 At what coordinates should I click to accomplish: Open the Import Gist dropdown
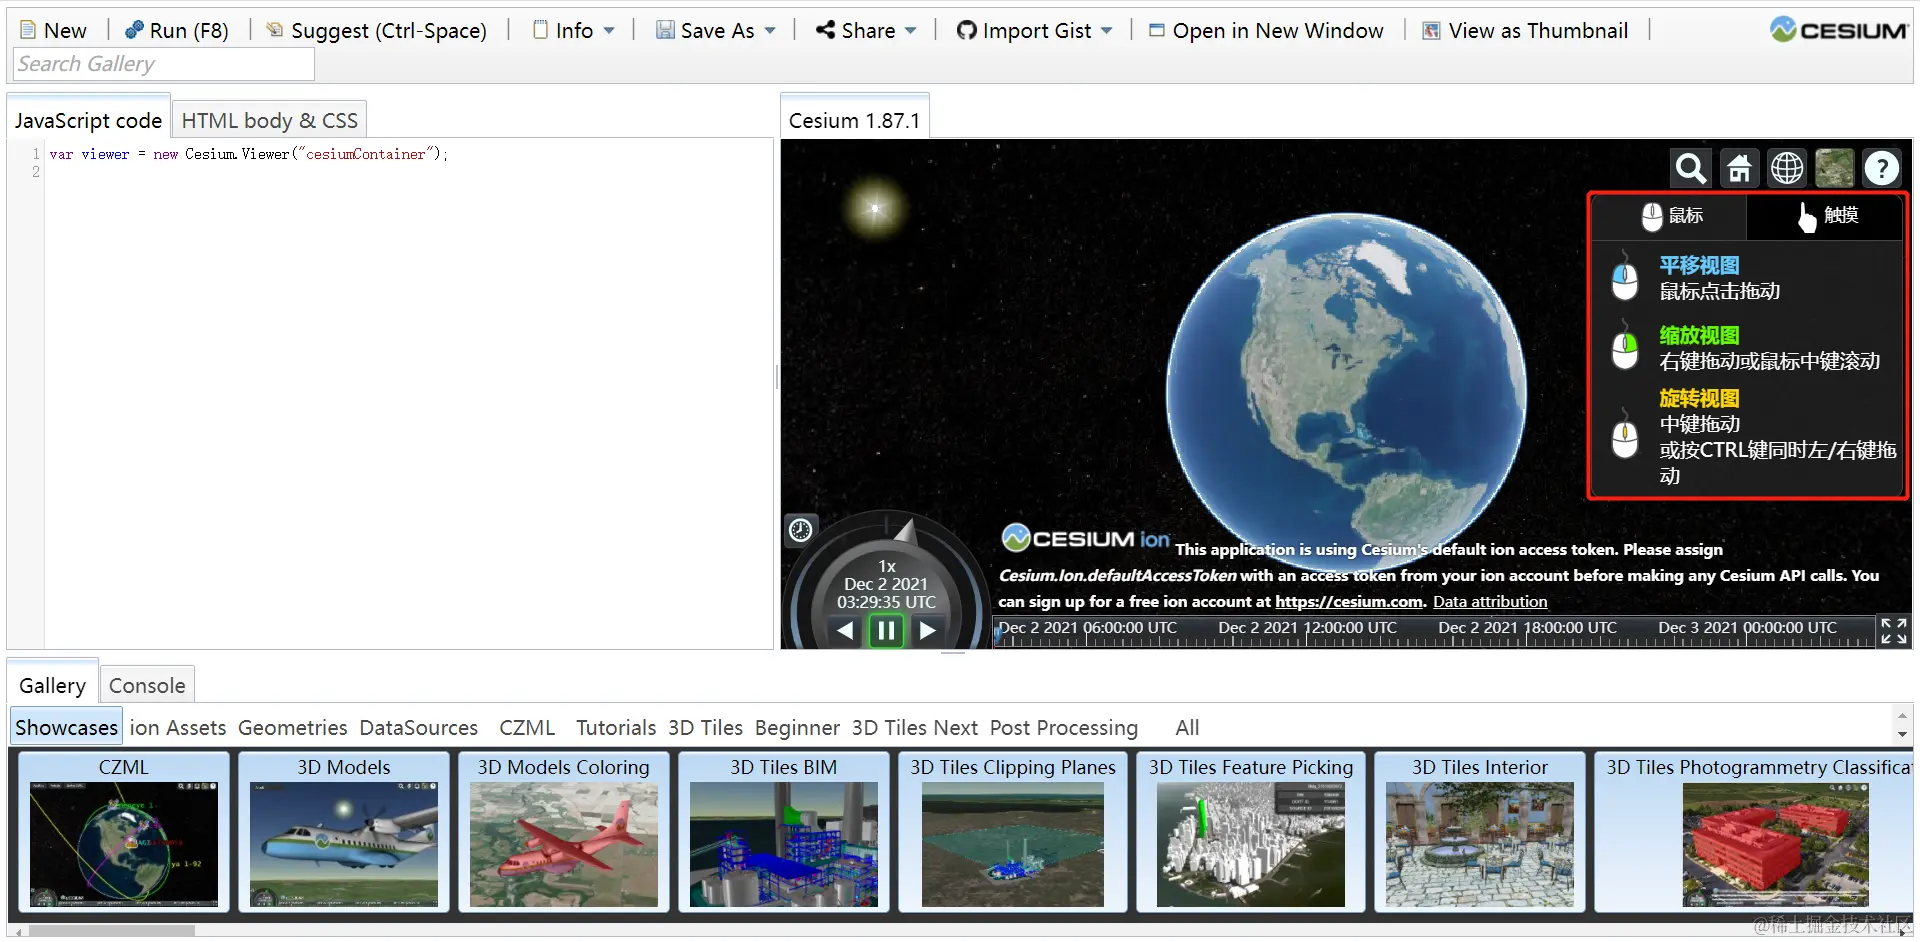pos(1034,30)
